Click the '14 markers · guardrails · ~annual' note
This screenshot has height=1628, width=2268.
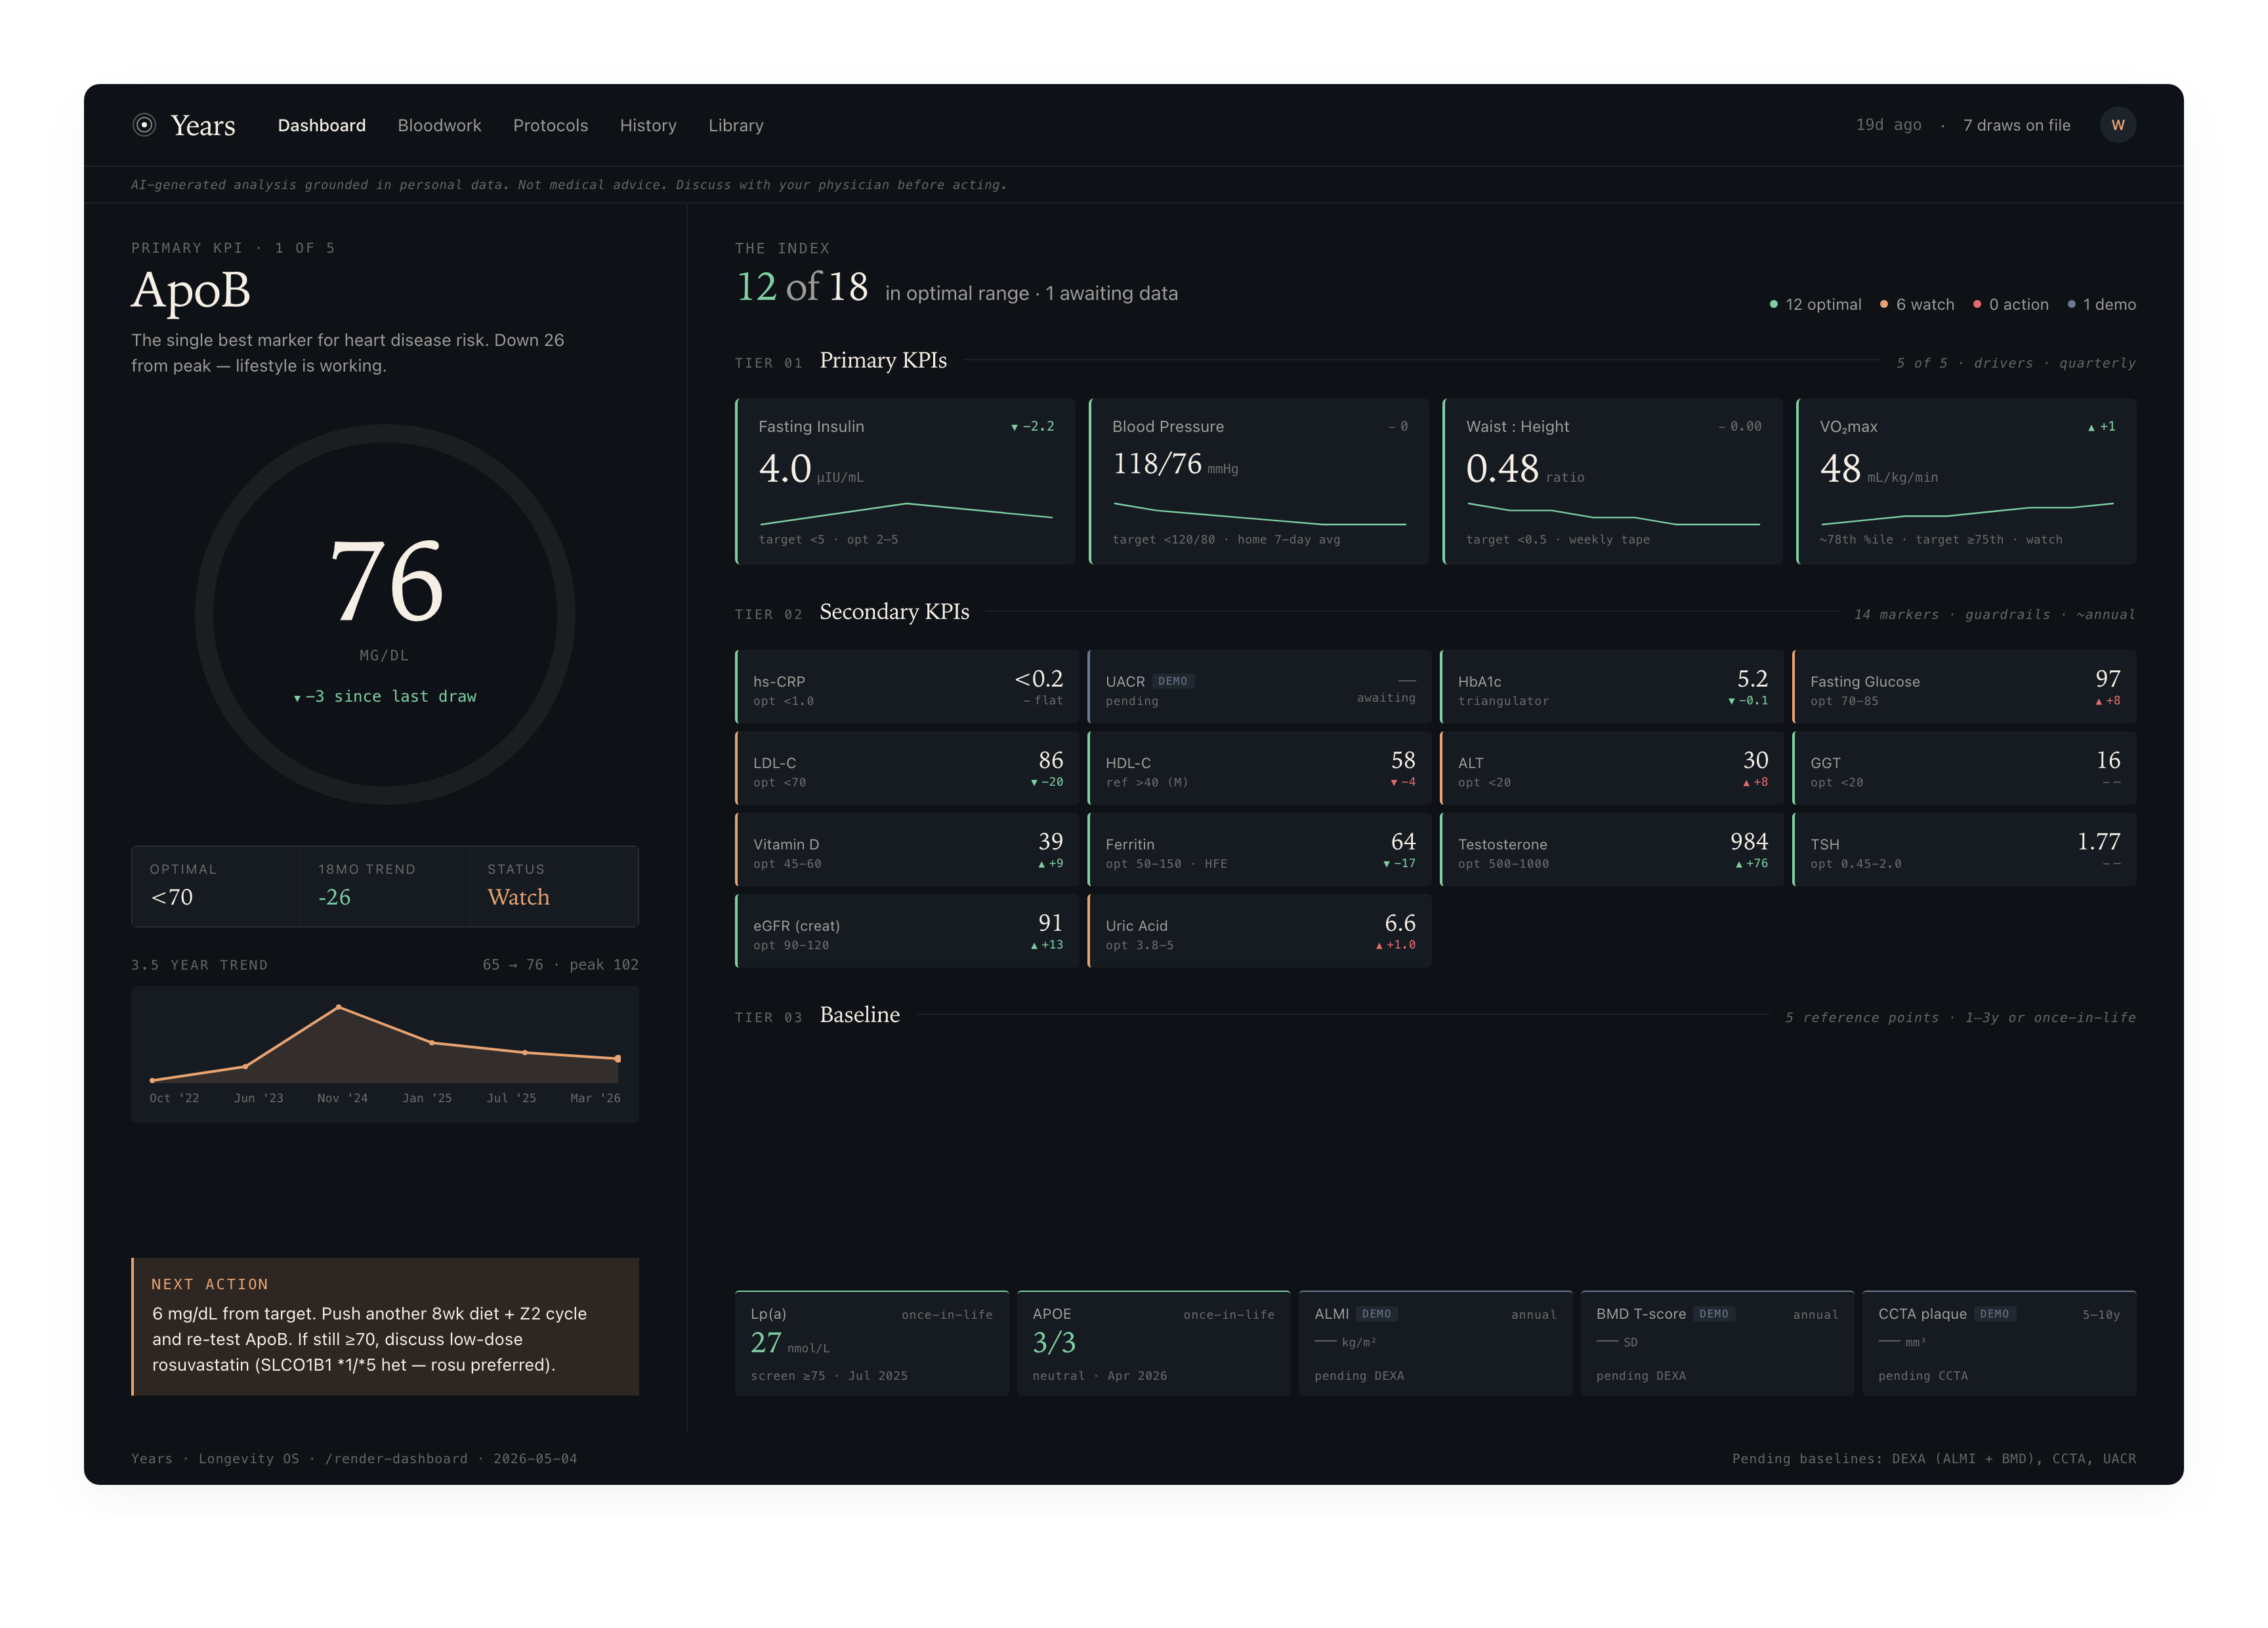point(1994,614)
